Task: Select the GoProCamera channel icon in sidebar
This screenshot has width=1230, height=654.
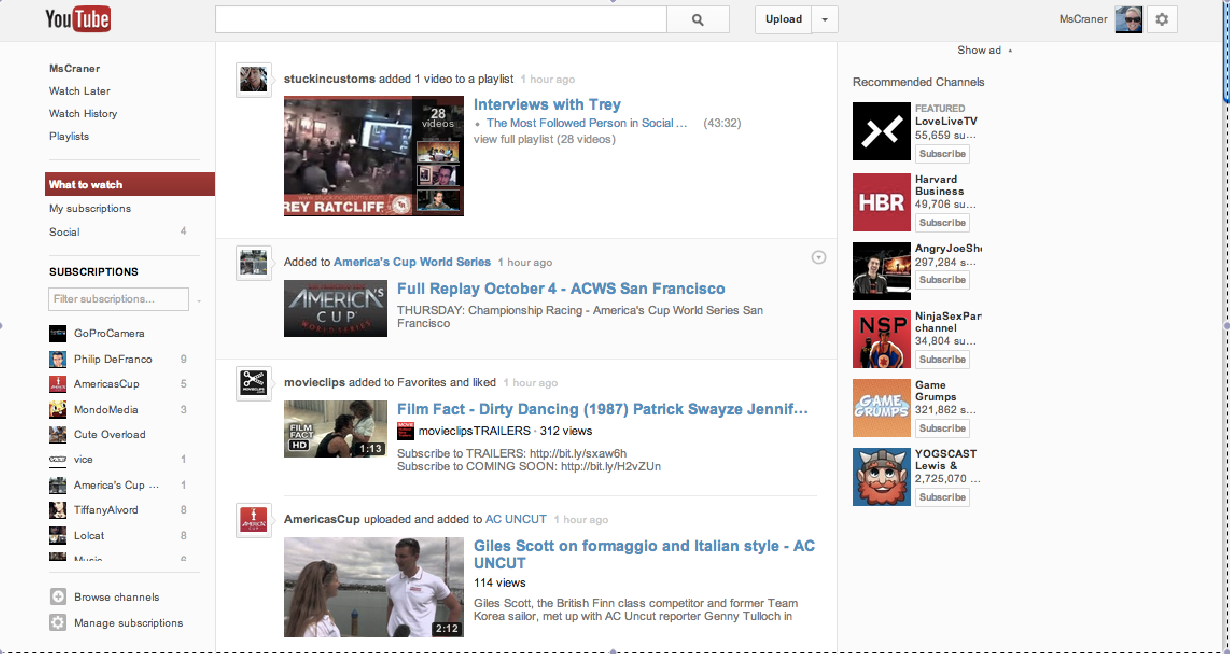Action: [x=57, y=333]
